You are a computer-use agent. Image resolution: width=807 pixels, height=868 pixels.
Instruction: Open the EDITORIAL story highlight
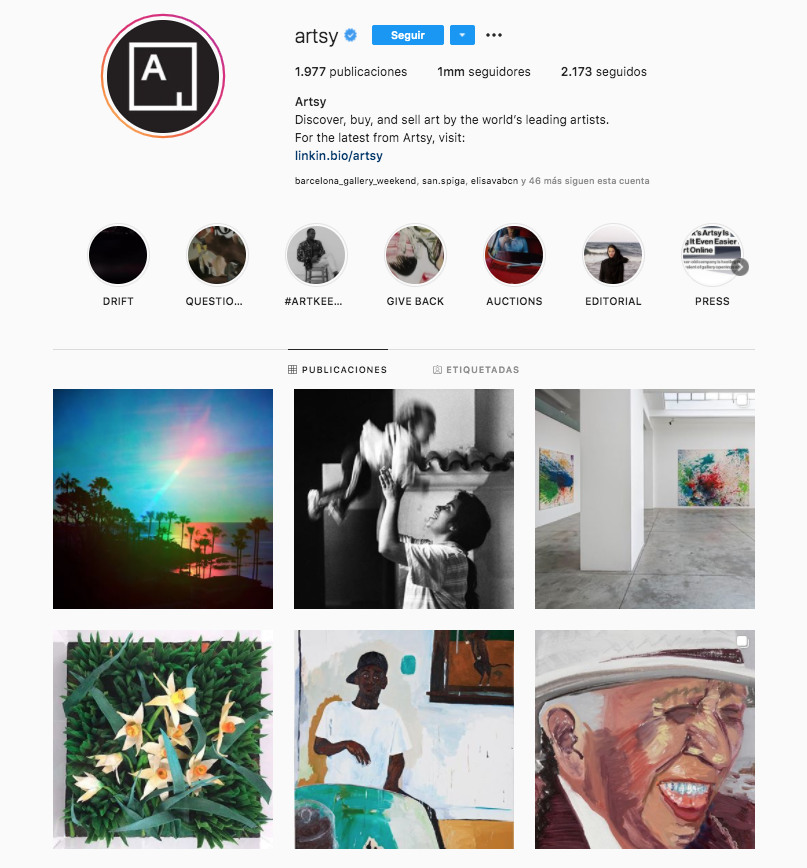tap(613, 255)
